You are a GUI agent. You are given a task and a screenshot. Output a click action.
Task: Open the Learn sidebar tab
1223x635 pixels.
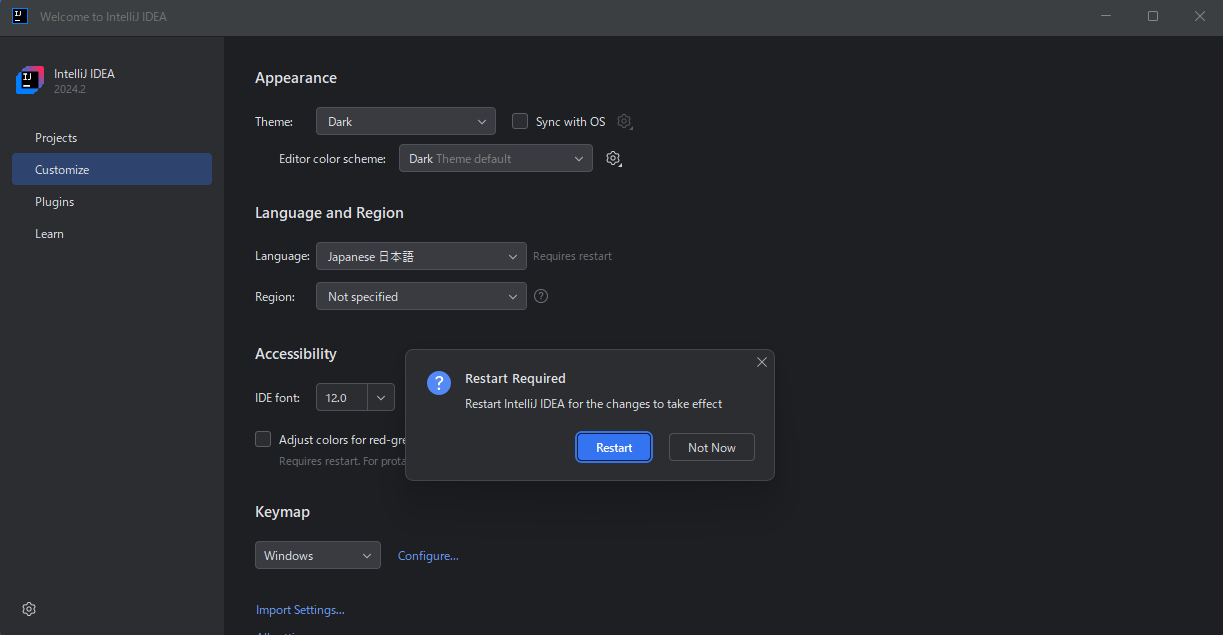point(112,233)
